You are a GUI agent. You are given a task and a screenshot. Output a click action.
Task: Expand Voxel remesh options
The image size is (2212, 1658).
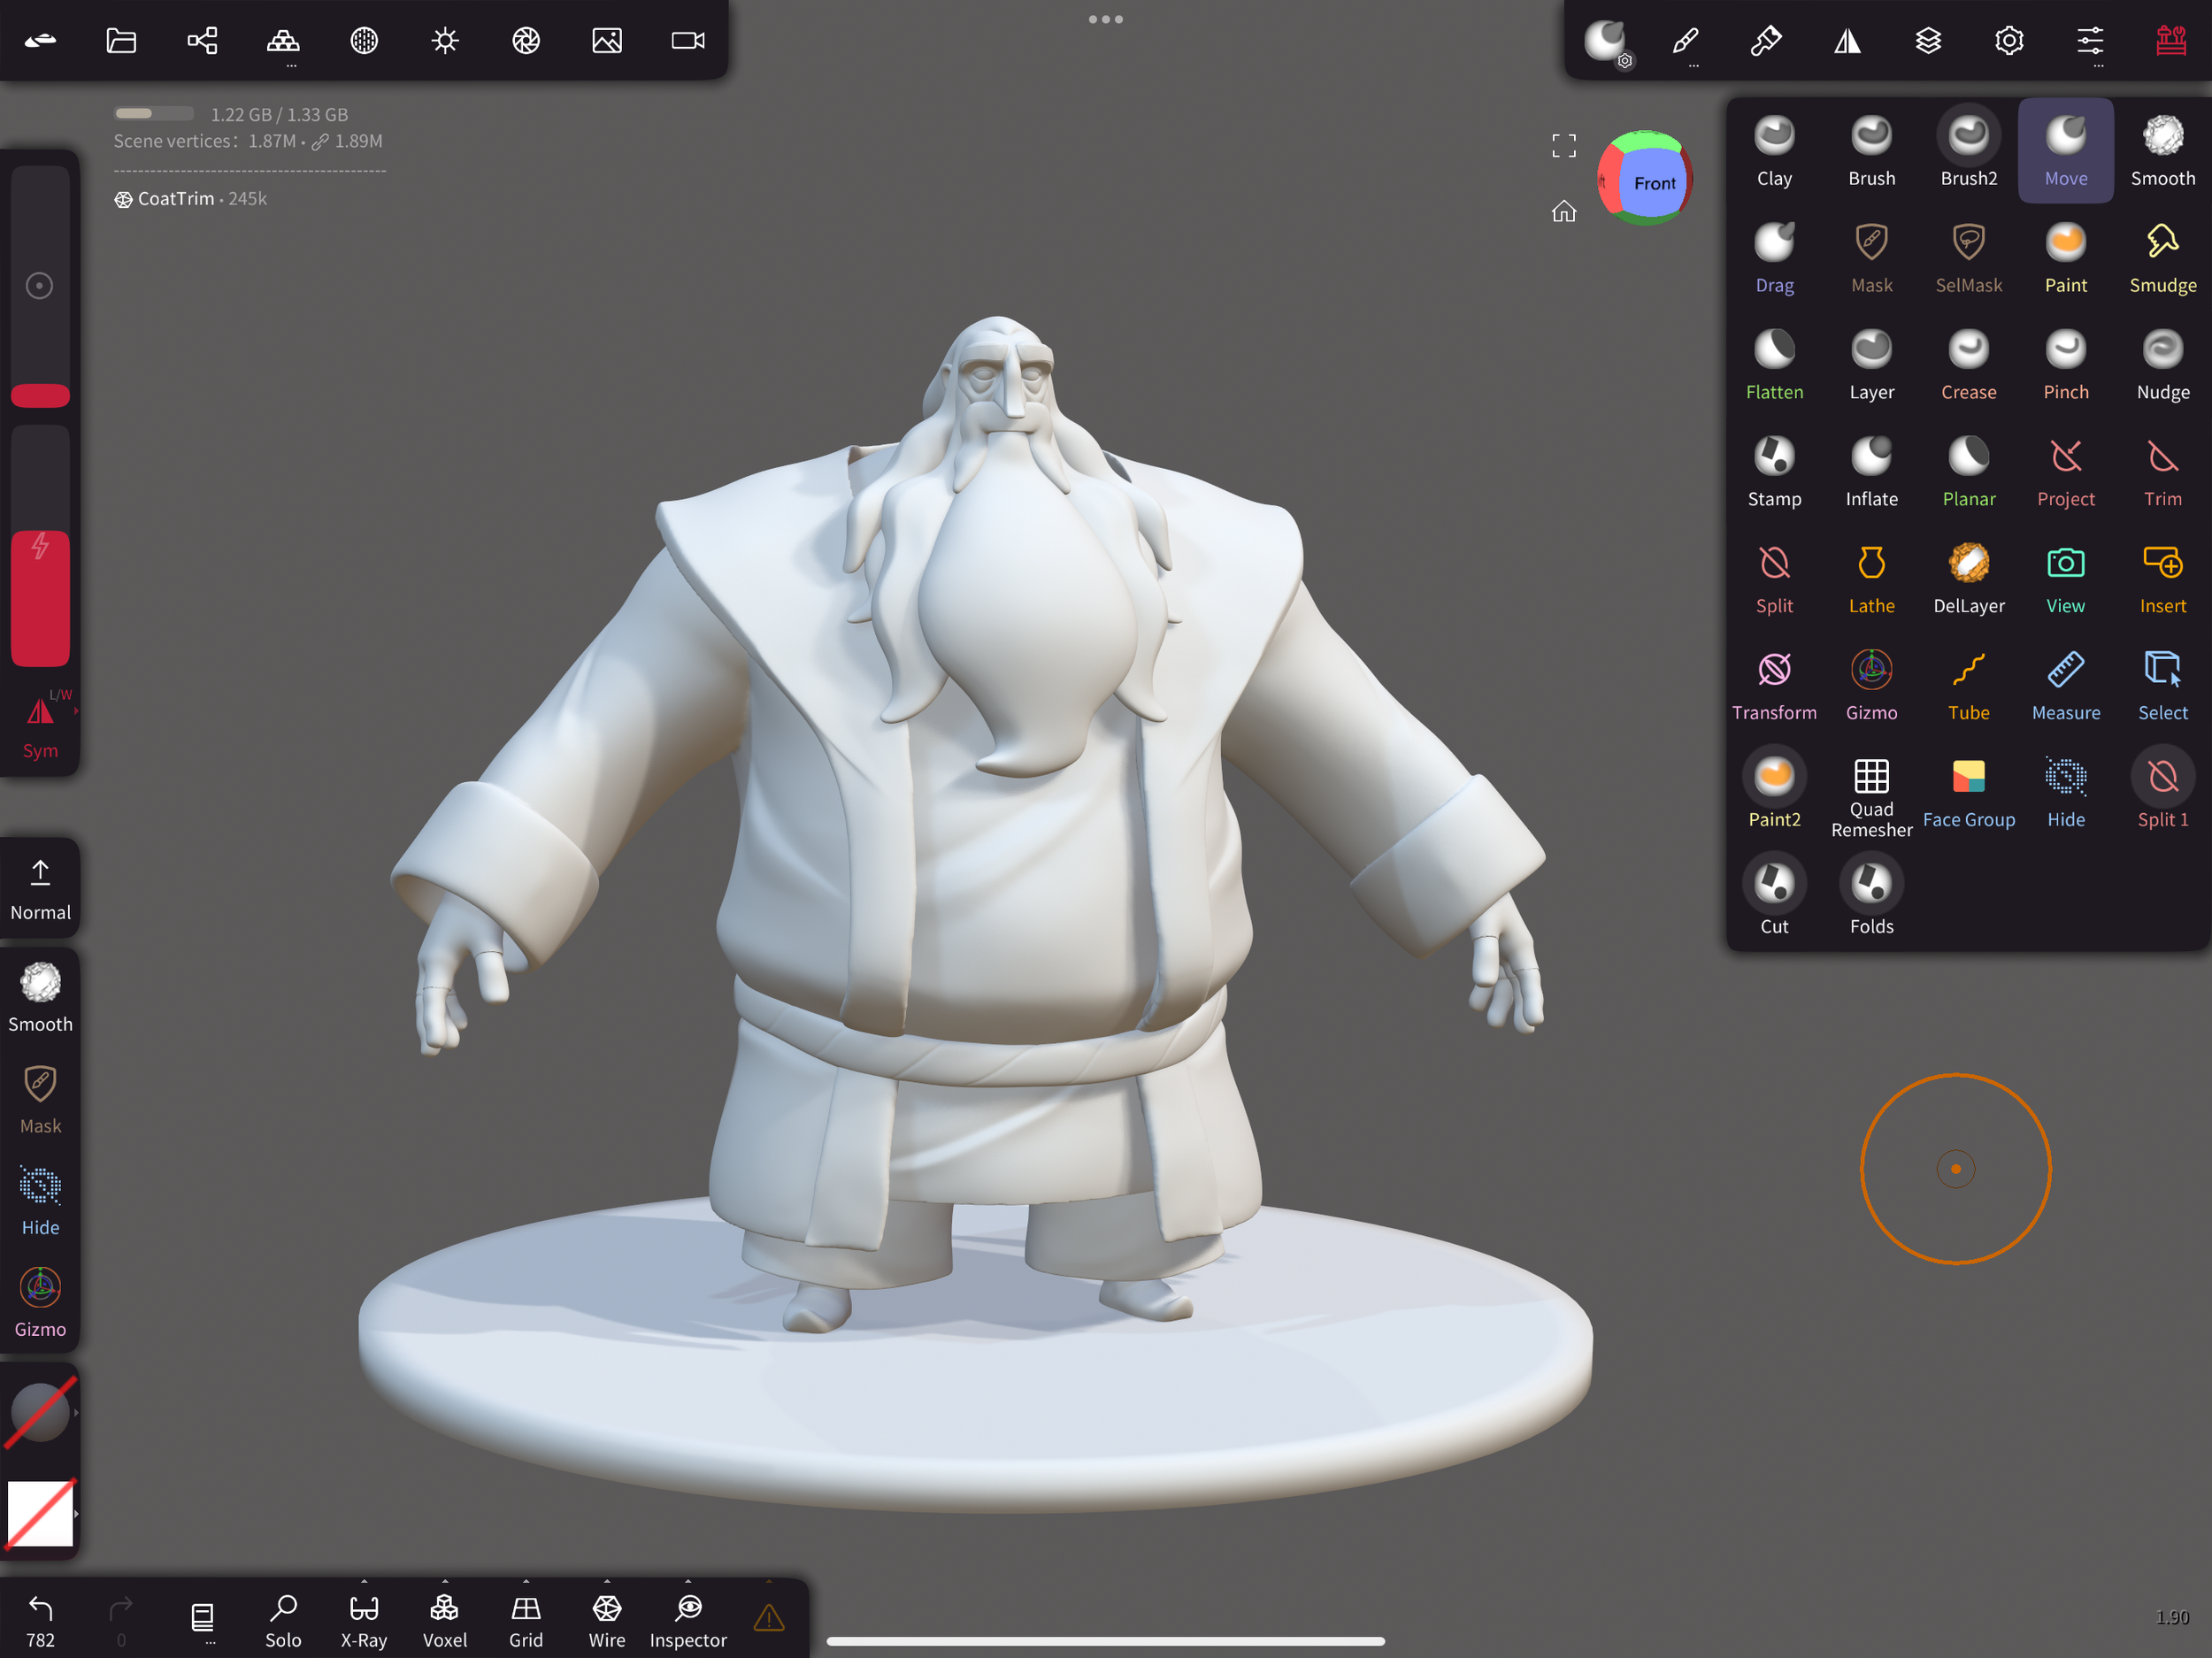point(445,1582)
